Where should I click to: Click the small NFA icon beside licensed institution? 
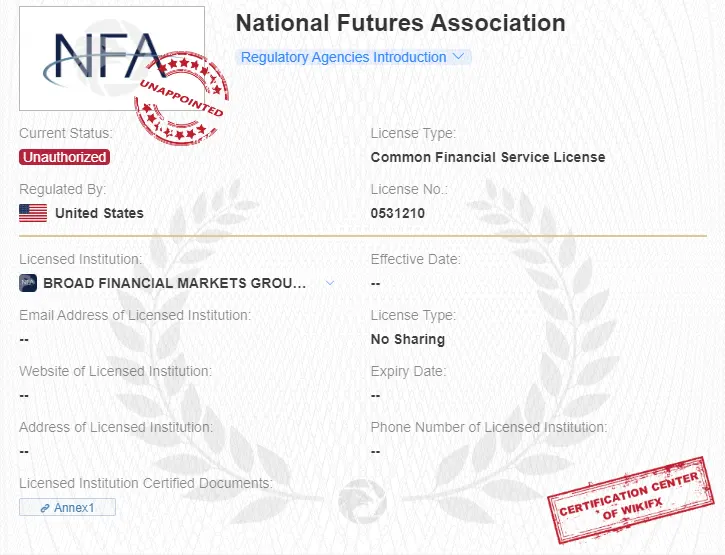[28, 283]
